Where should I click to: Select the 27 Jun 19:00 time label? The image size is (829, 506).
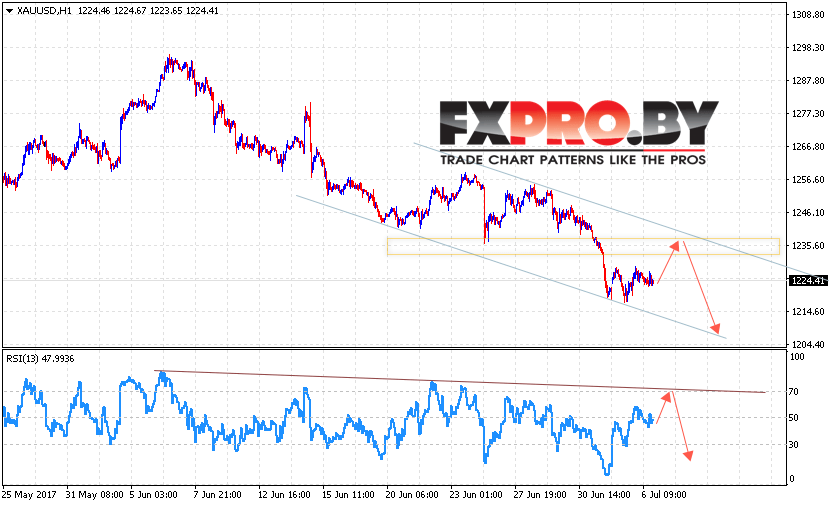(x=540, y=495)
